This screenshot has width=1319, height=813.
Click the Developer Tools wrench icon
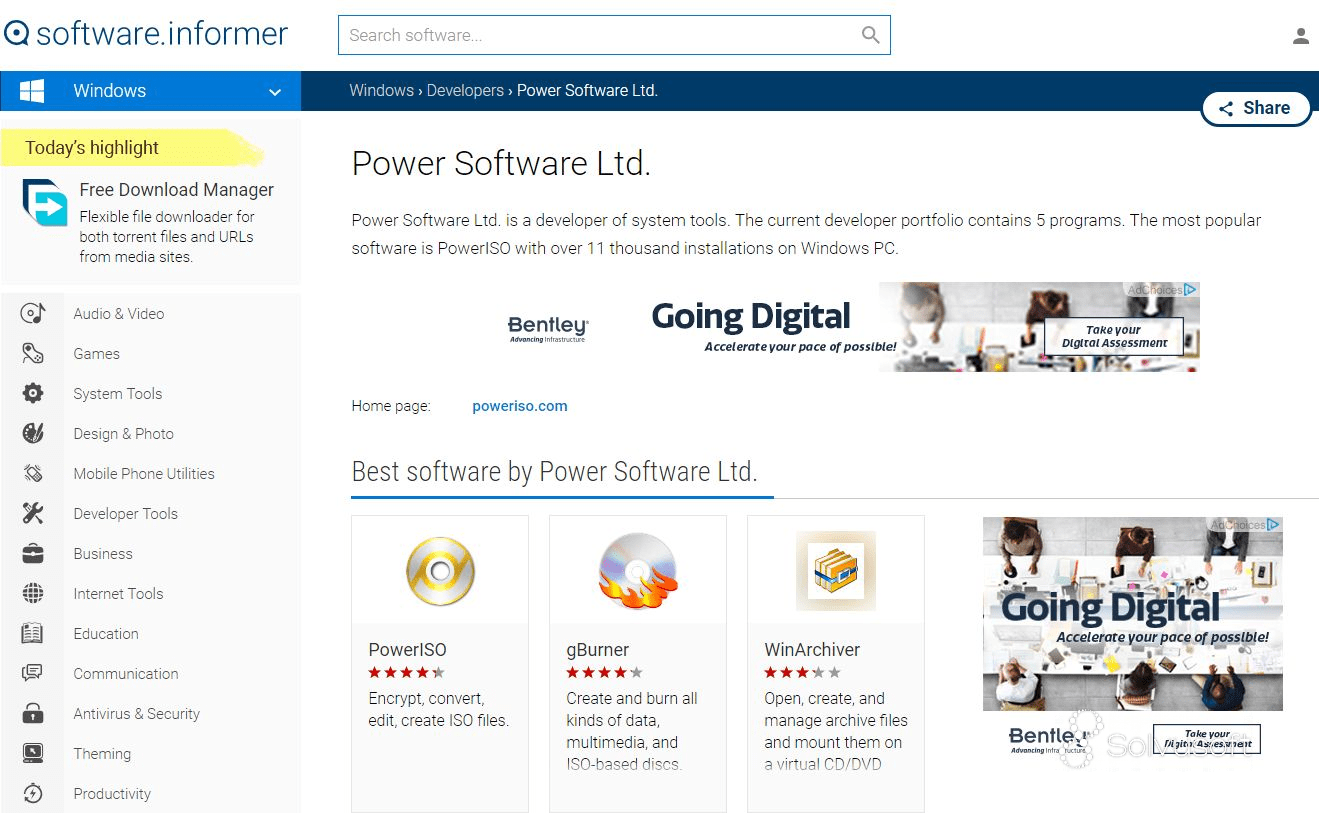point(33,514)
